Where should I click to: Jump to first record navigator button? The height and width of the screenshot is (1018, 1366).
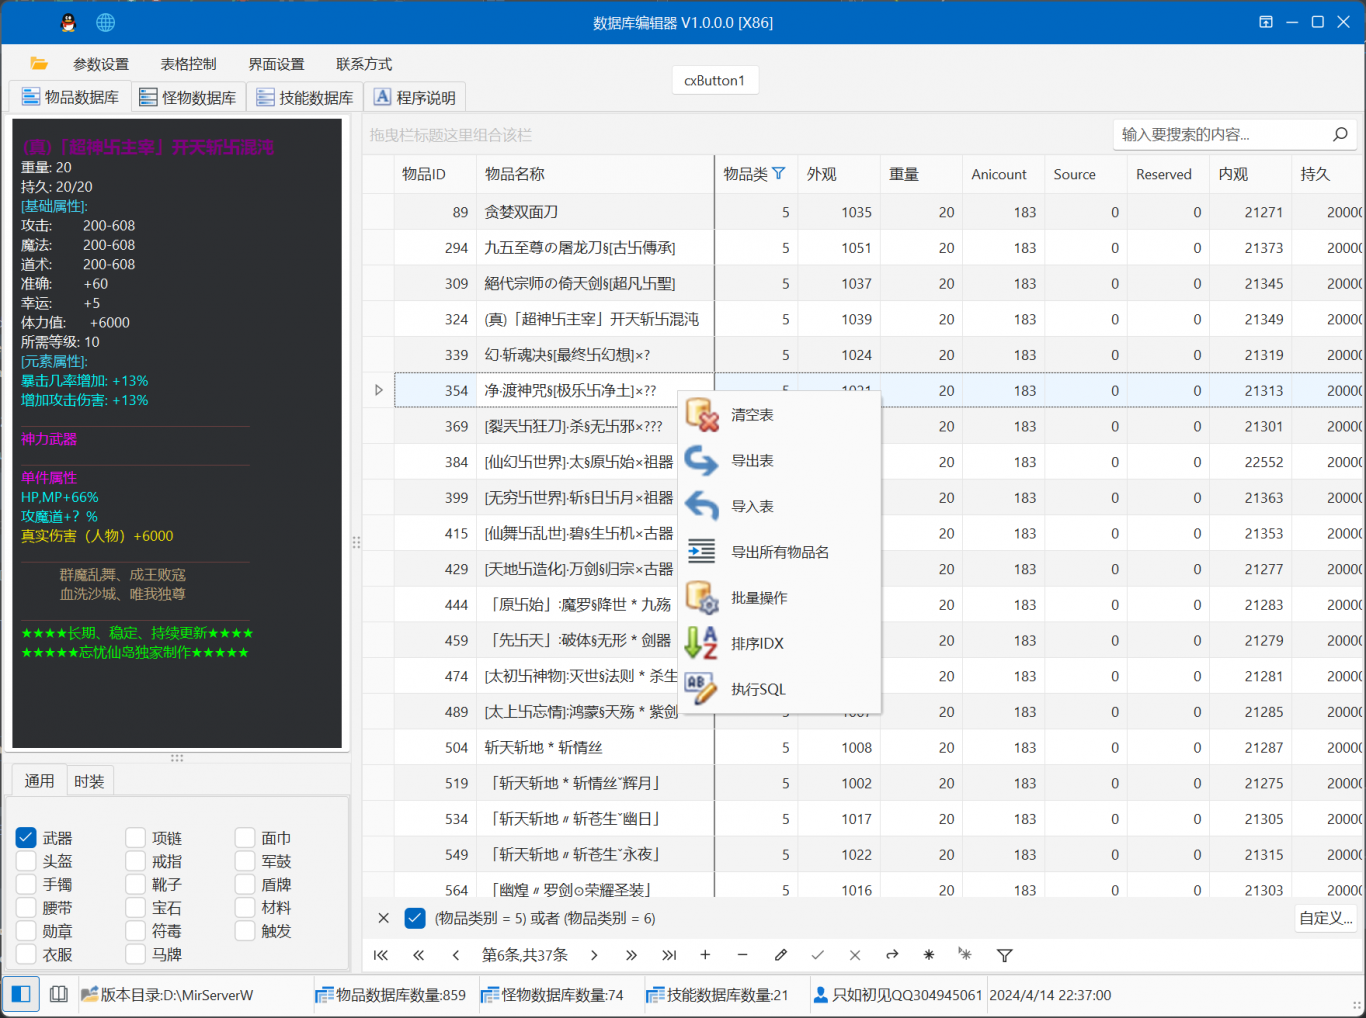381,955
